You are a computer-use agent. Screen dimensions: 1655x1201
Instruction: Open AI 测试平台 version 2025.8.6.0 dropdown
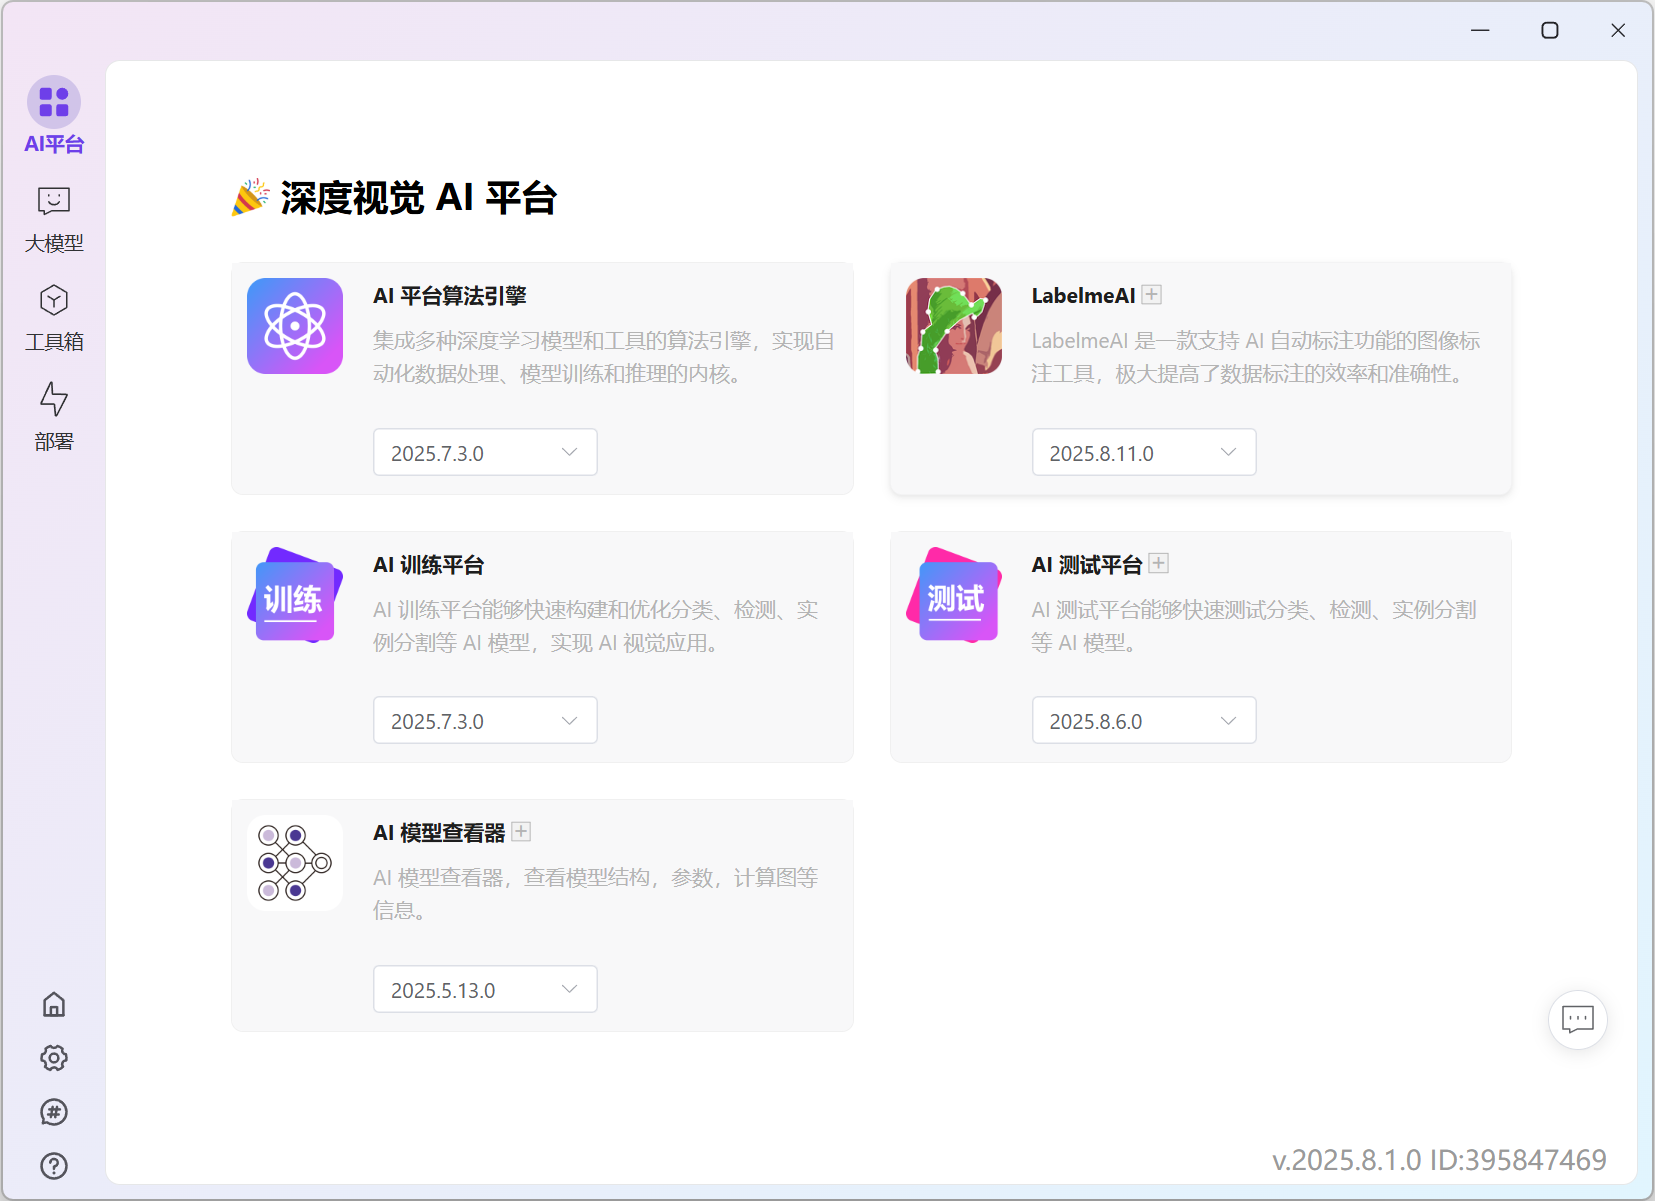(x=1143, y=721)
